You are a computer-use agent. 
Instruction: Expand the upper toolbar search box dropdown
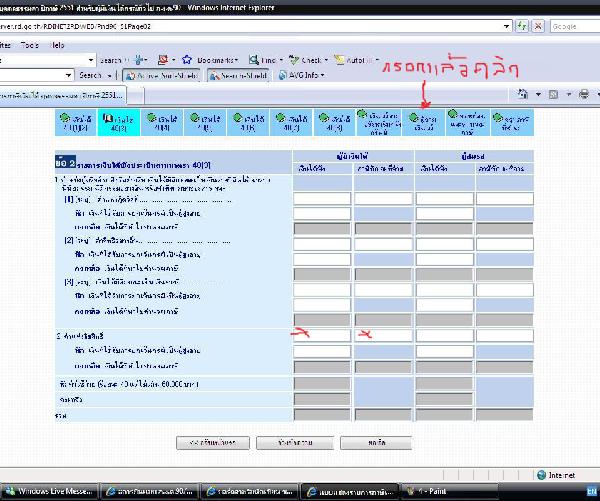91,60
